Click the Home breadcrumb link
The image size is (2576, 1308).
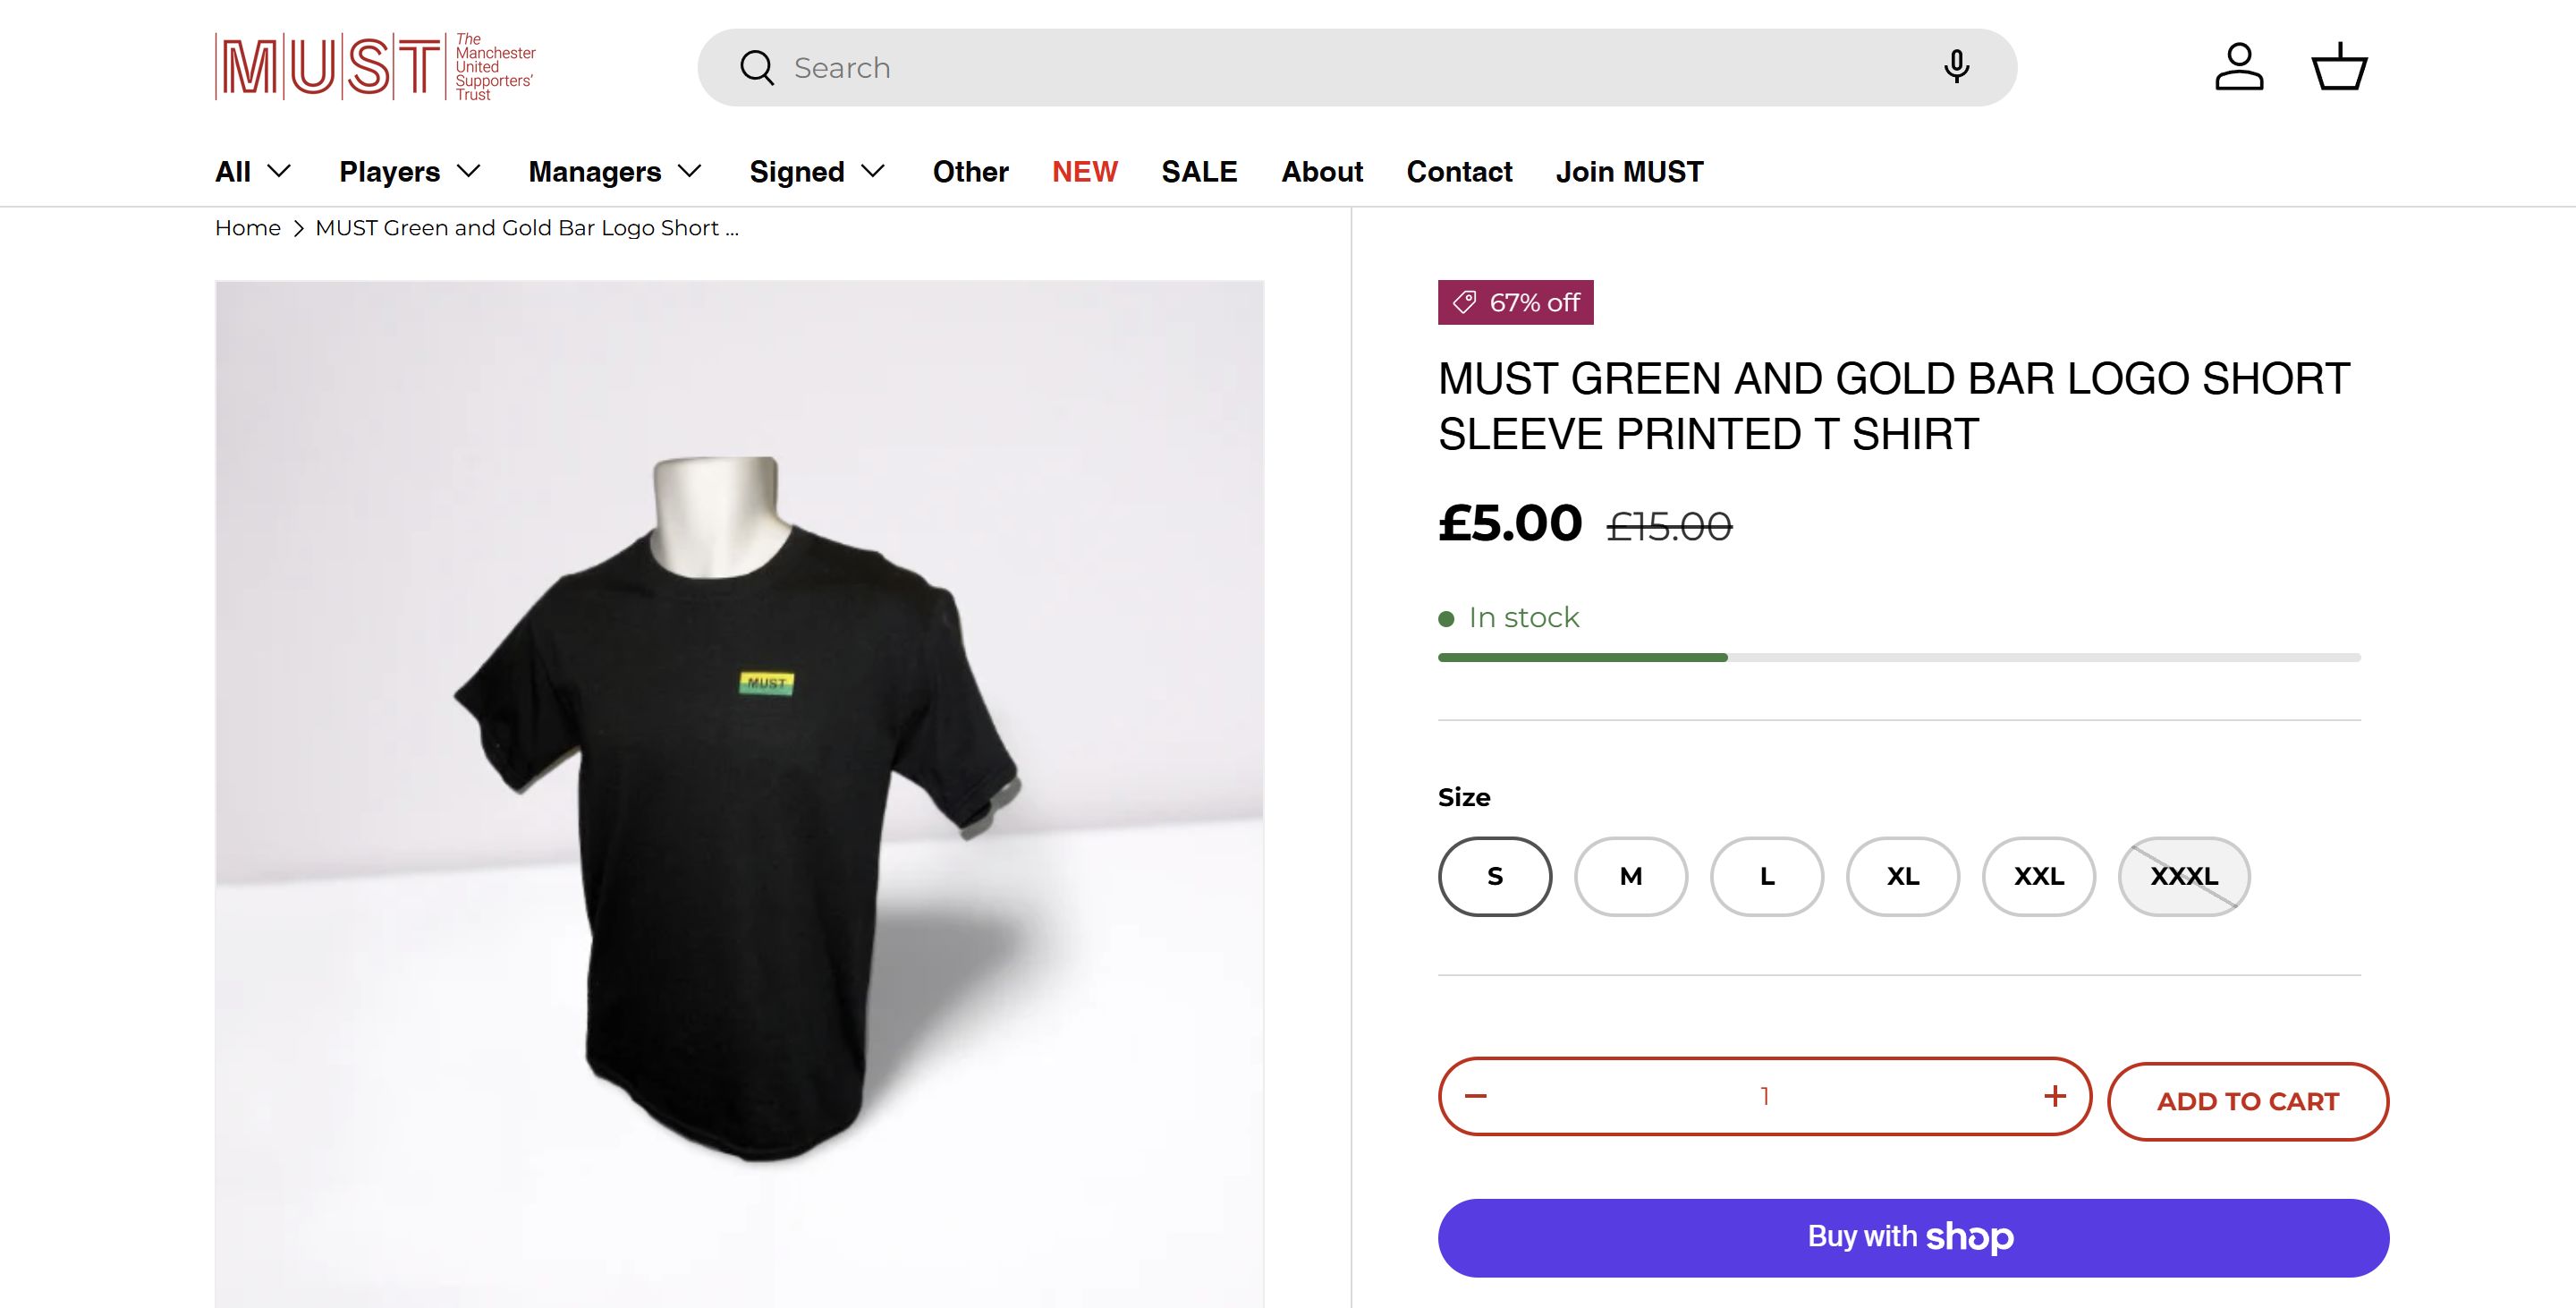point(248,228)
